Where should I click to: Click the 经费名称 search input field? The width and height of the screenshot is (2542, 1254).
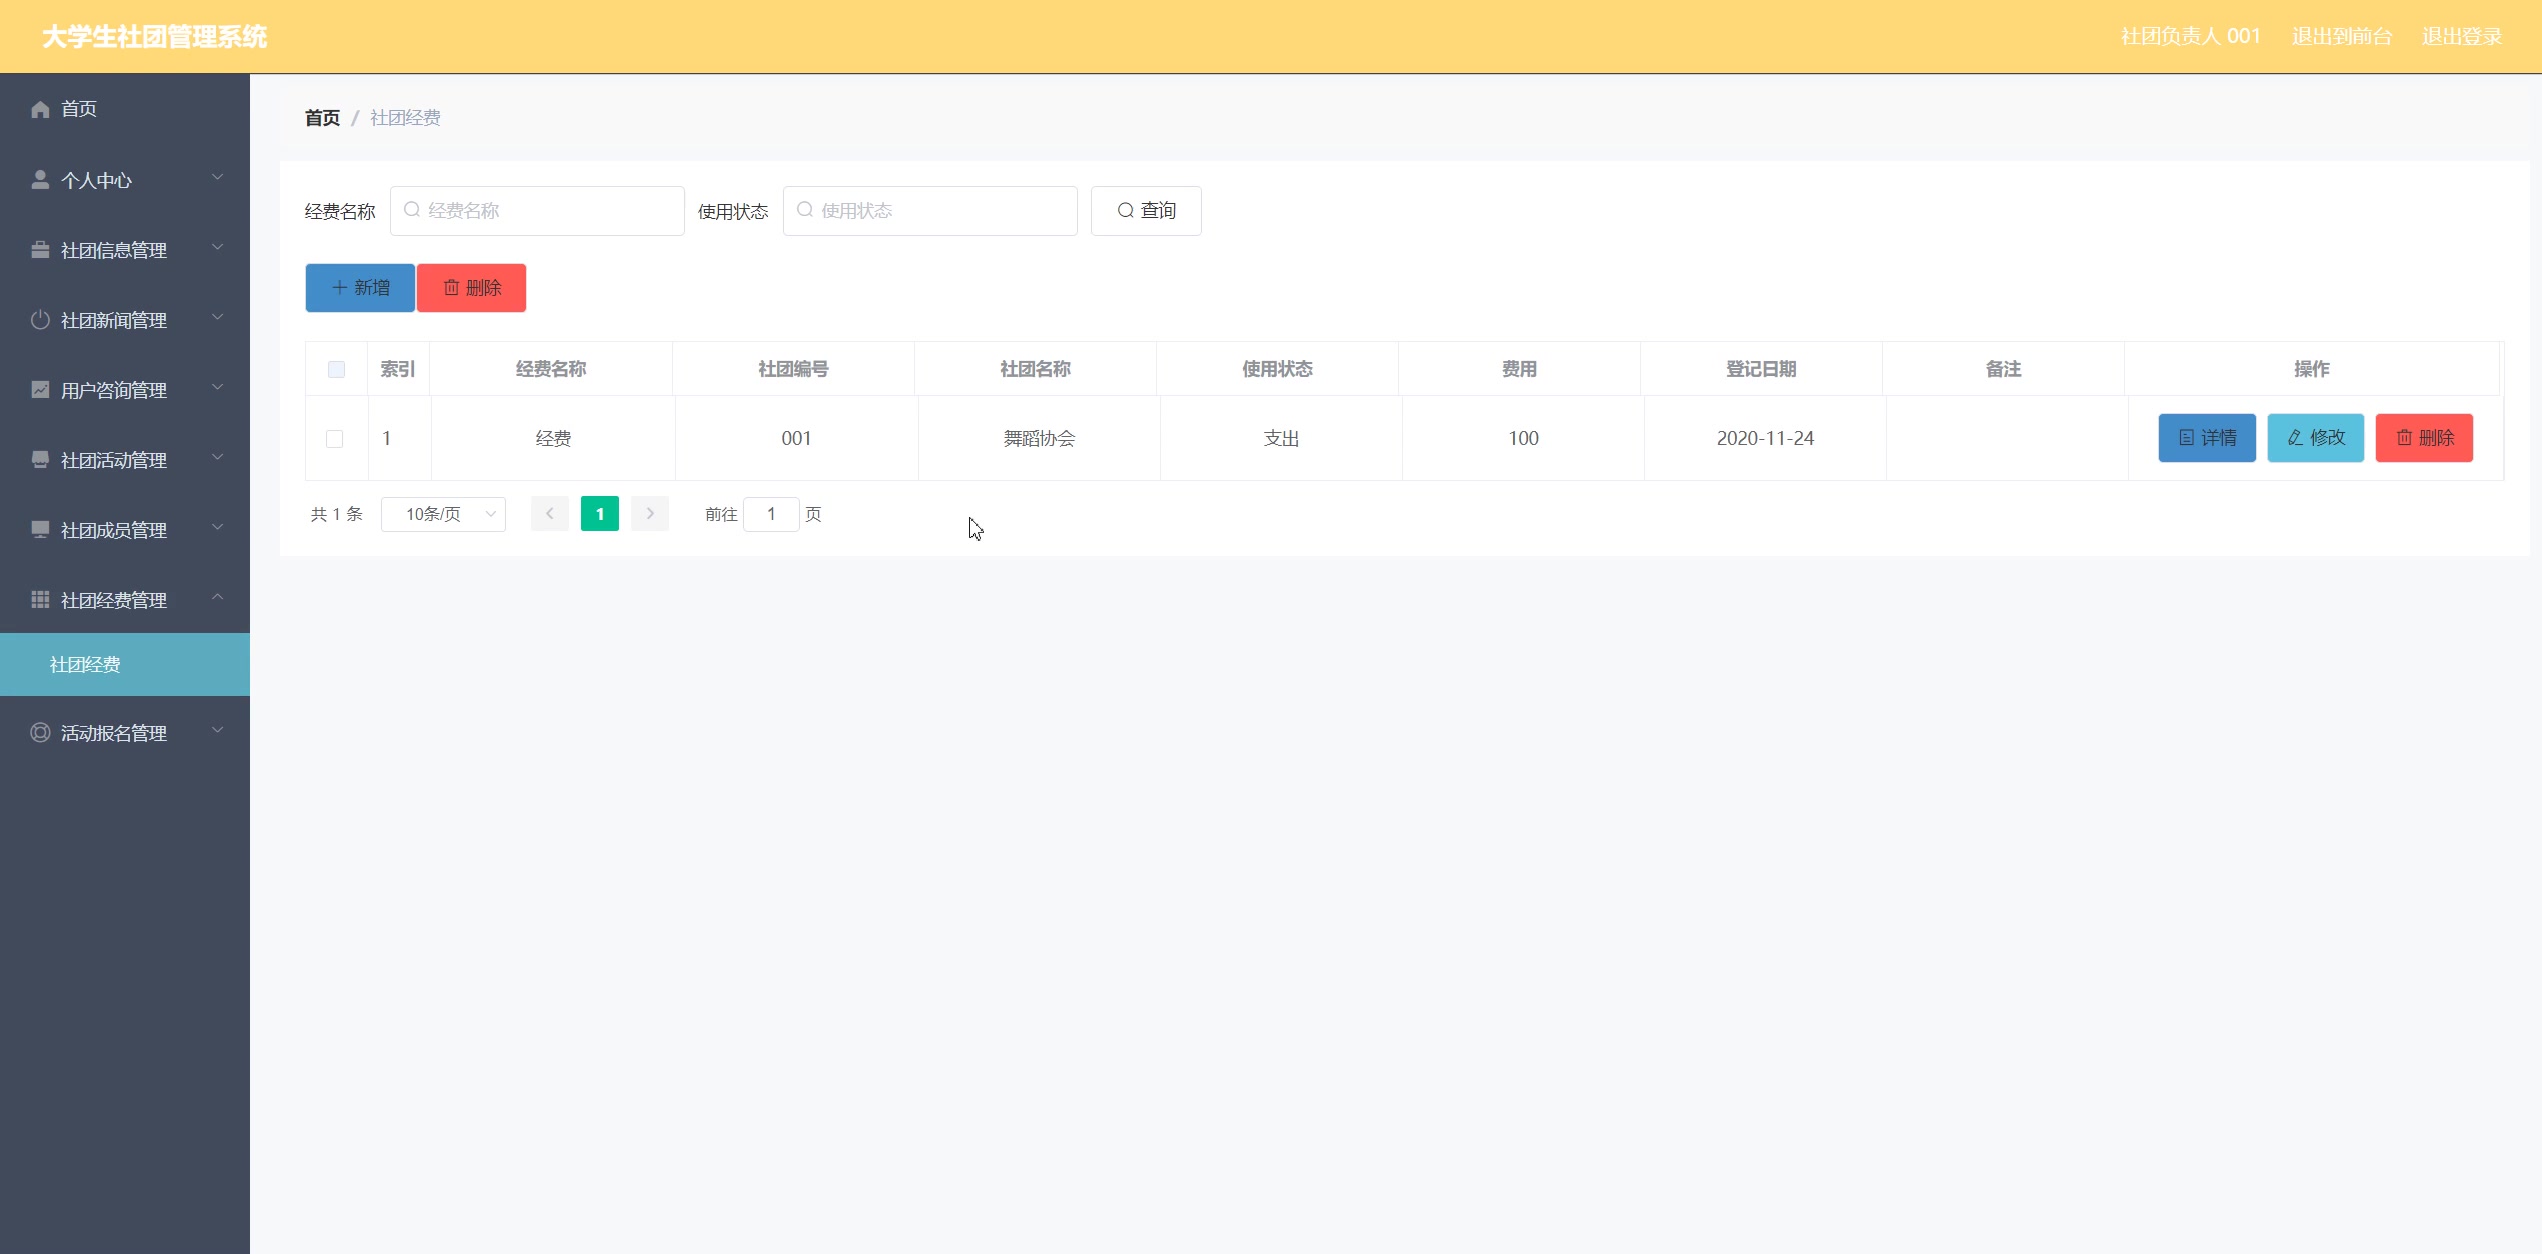coord(538,211)
